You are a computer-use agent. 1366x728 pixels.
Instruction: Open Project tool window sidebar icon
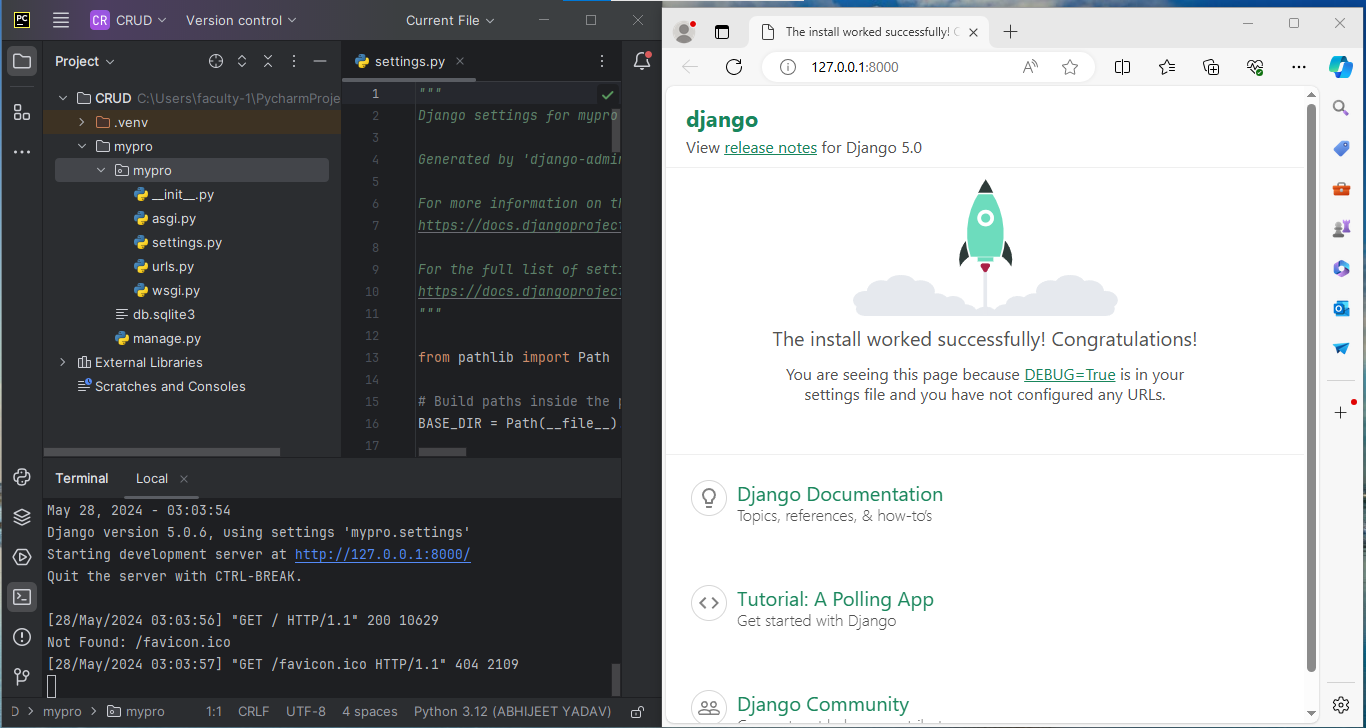tap(21, 61)
